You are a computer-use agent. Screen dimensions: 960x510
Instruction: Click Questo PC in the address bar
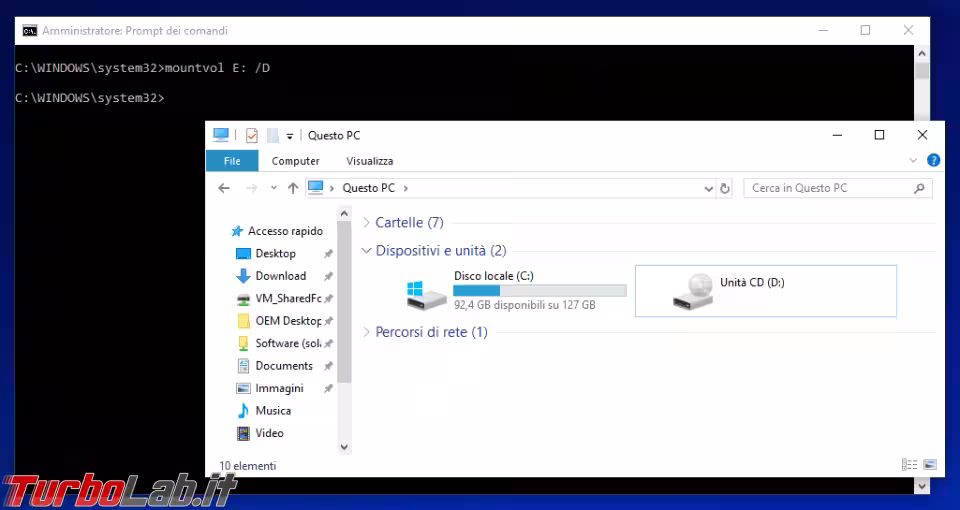point(369,188)
